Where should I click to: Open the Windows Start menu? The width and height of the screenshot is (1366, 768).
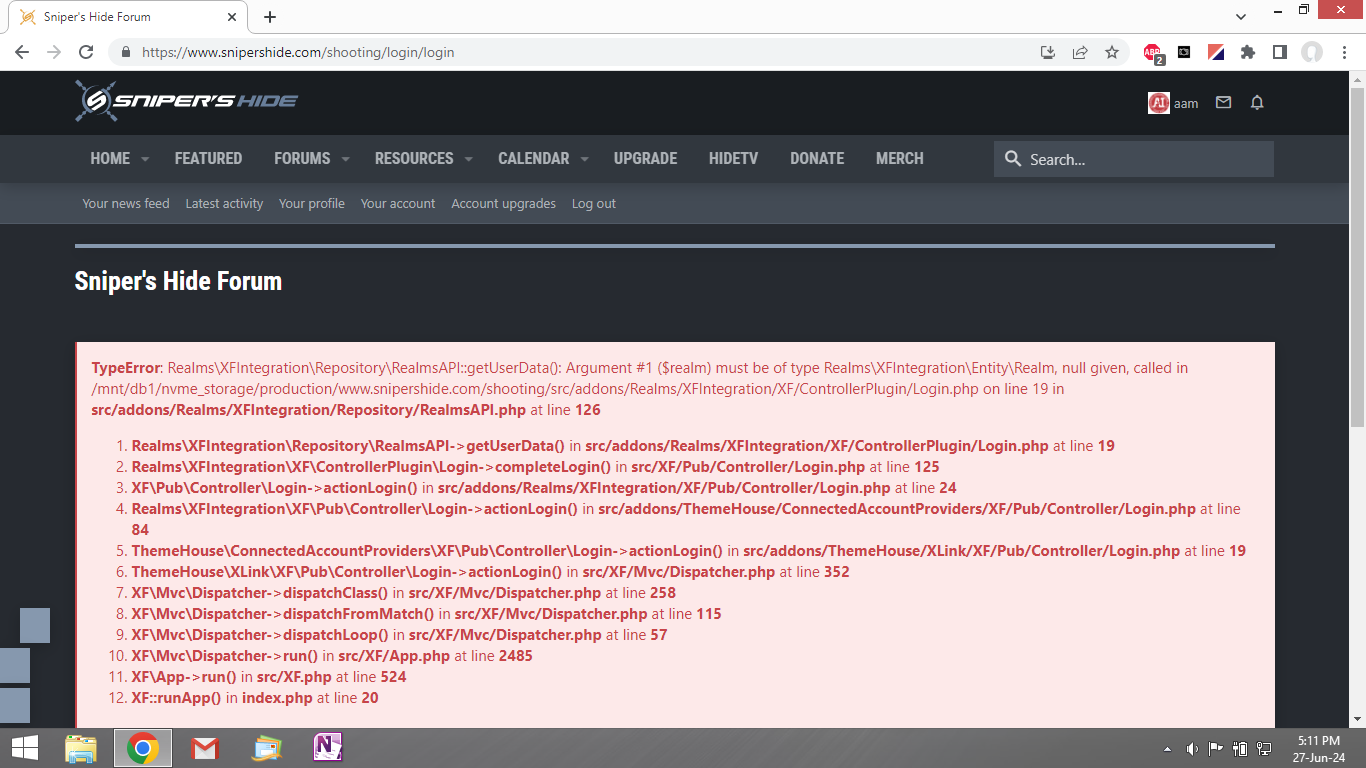[25, 748]
